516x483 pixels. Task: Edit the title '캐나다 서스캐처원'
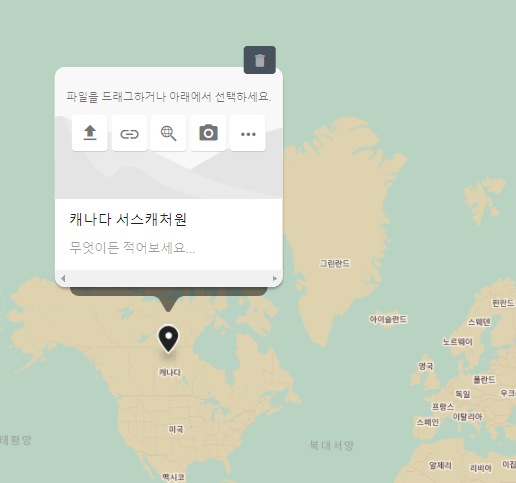[x=128, y=220]
